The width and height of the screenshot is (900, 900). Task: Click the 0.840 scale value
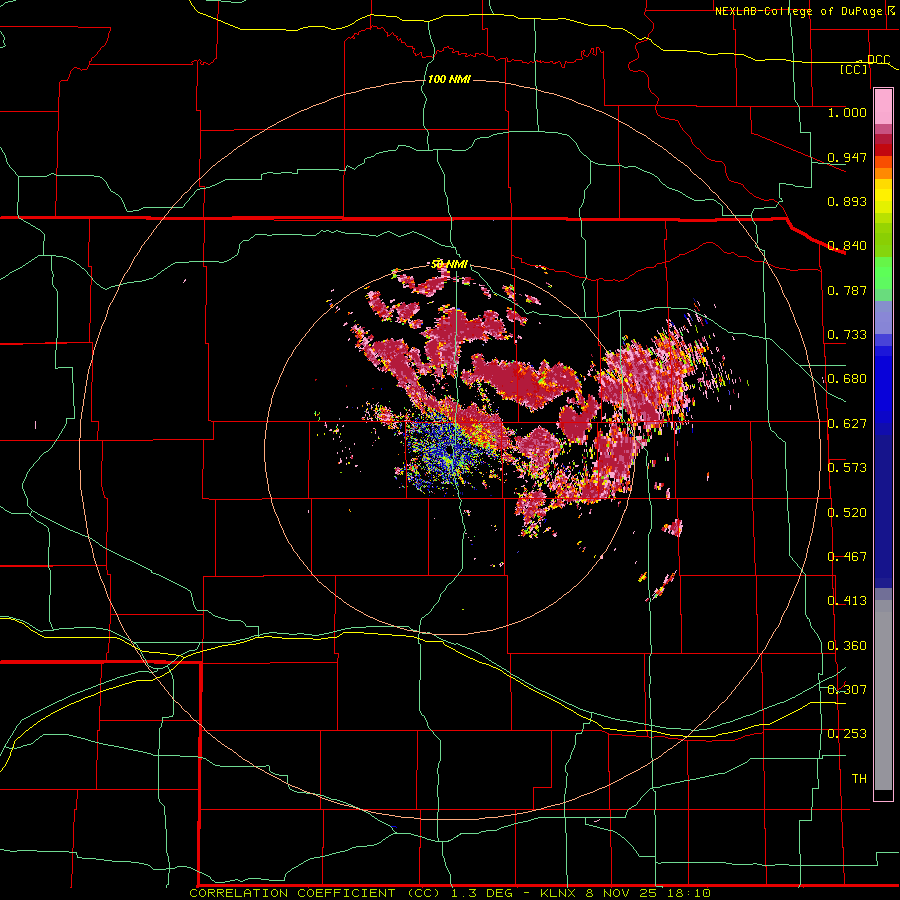(847, 246)
